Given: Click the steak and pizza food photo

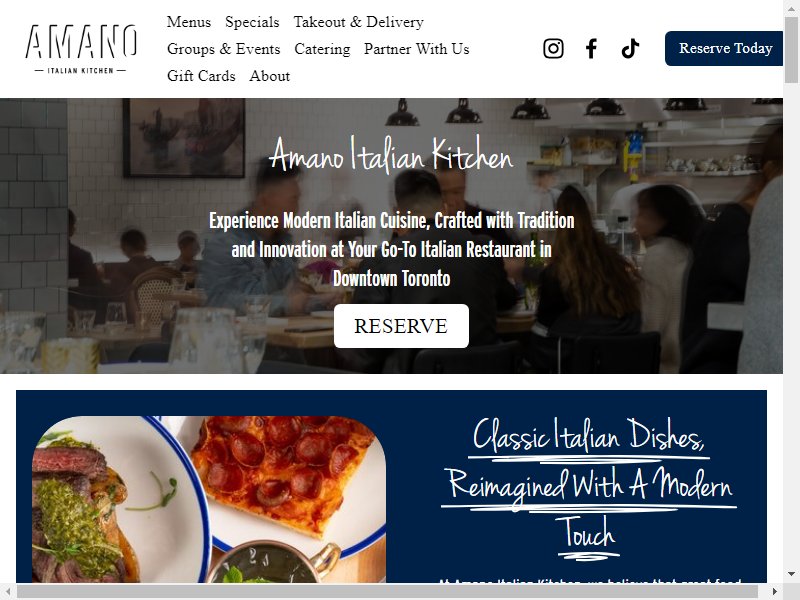Looking at the screenshot, I should (209, 499).
